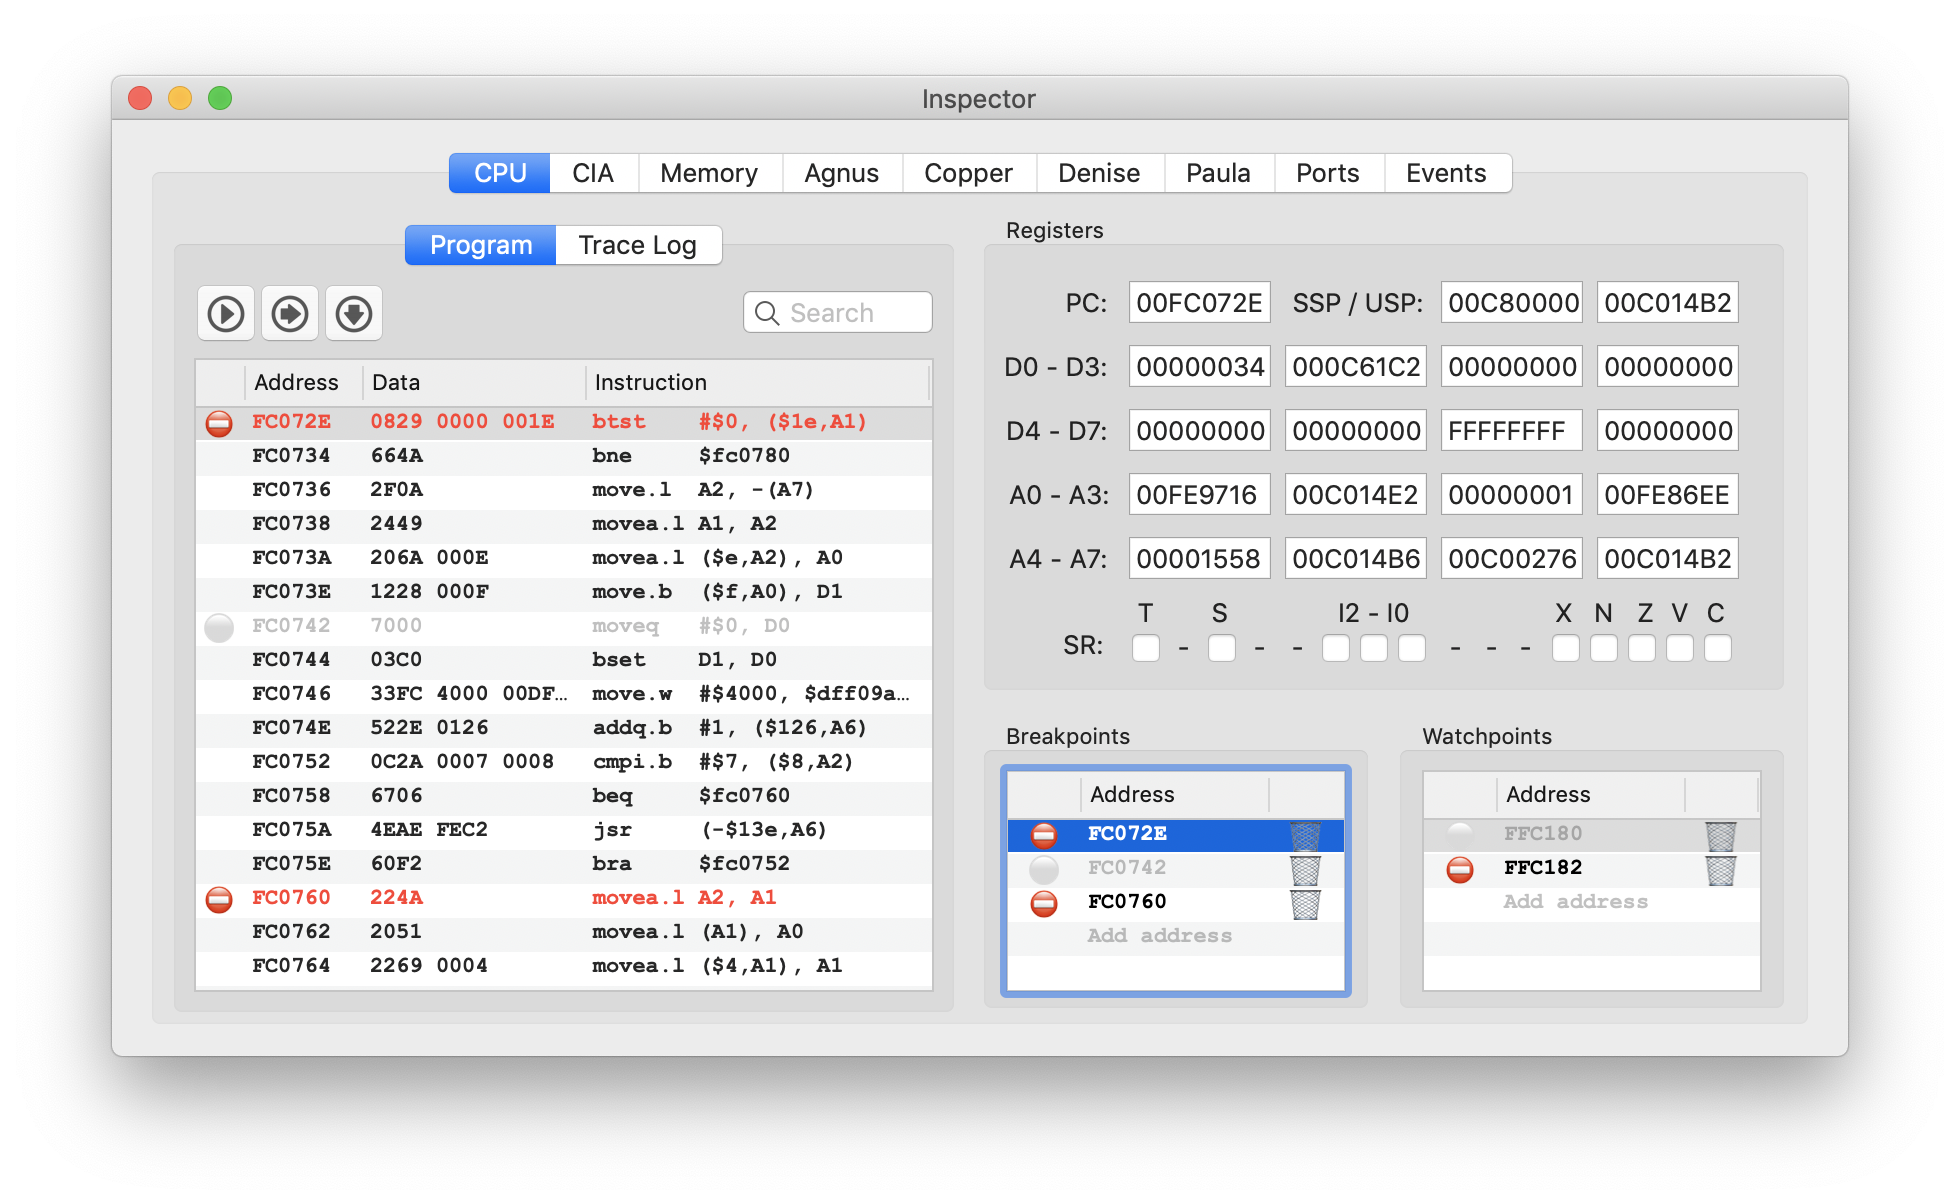Open the Agnus tab
1960x1204 pixels.
click(x=842, y=173)
